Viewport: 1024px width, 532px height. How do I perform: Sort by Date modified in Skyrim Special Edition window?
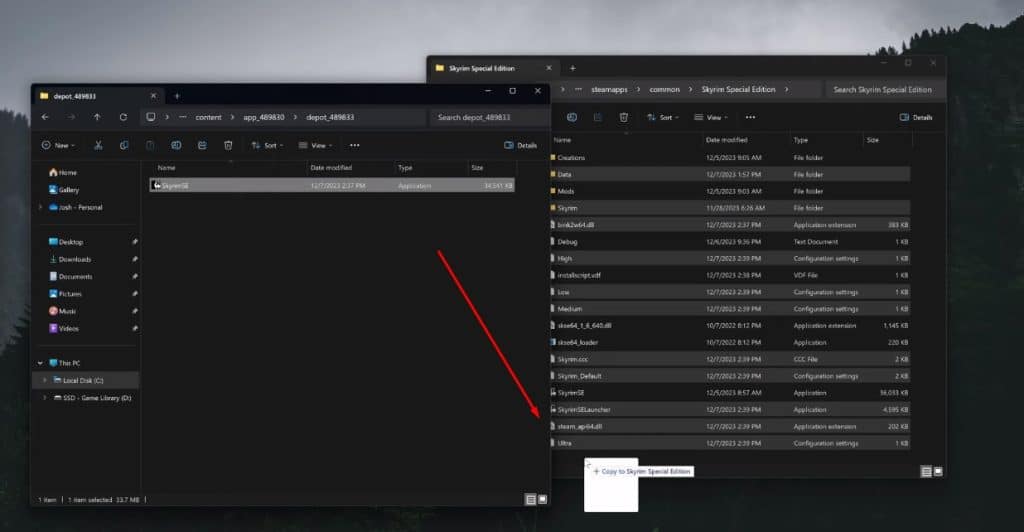[726, 140]
